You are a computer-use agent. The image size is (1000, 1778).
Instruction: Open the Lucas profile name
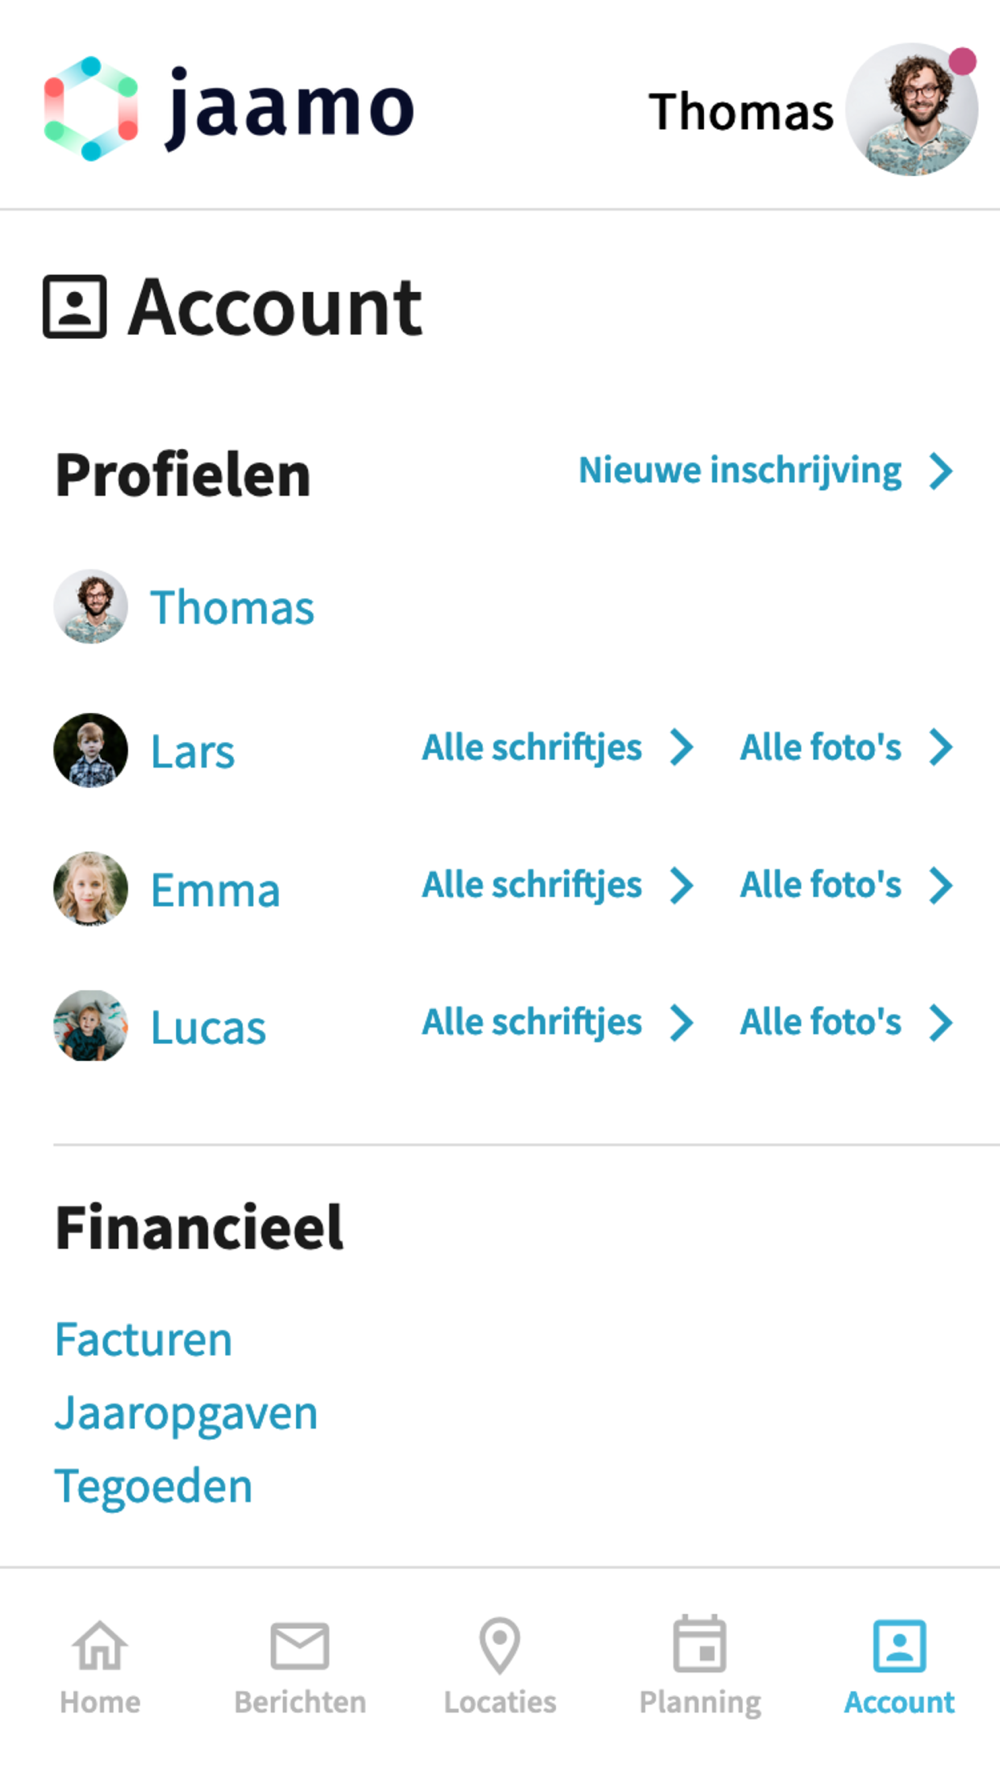[208, 1027]
